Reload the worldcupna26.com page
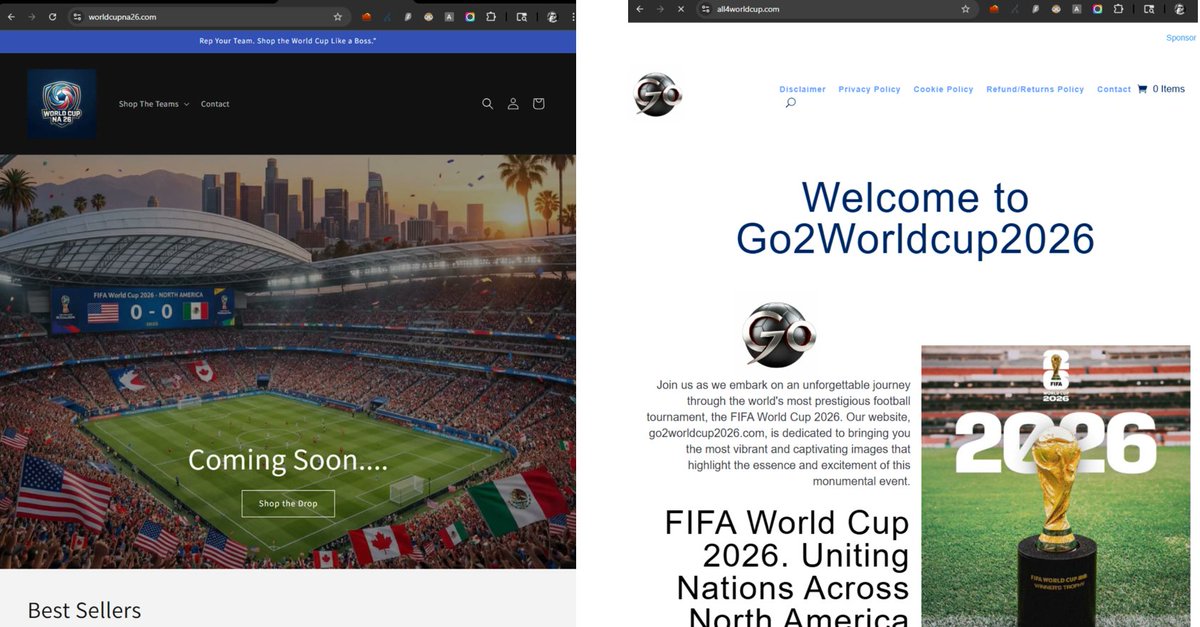 coord(52,17)
